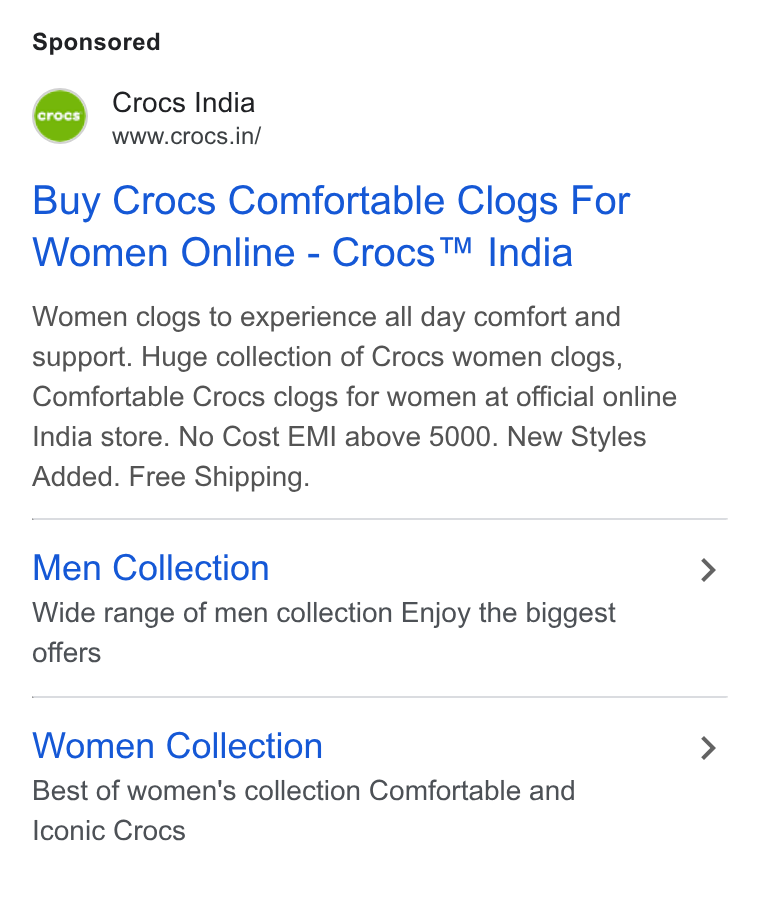Click the "Iconic Crocs" text line
This screenshot has height=898, width=760.
[109, 830]
